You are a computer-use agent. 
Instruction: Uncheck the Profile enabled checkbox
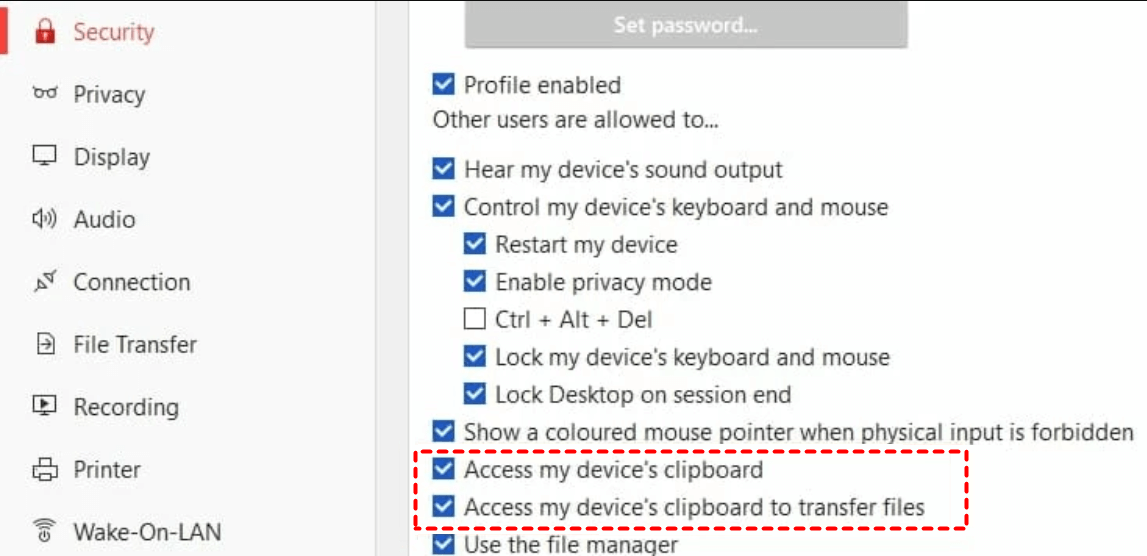[x=443, y=85]
